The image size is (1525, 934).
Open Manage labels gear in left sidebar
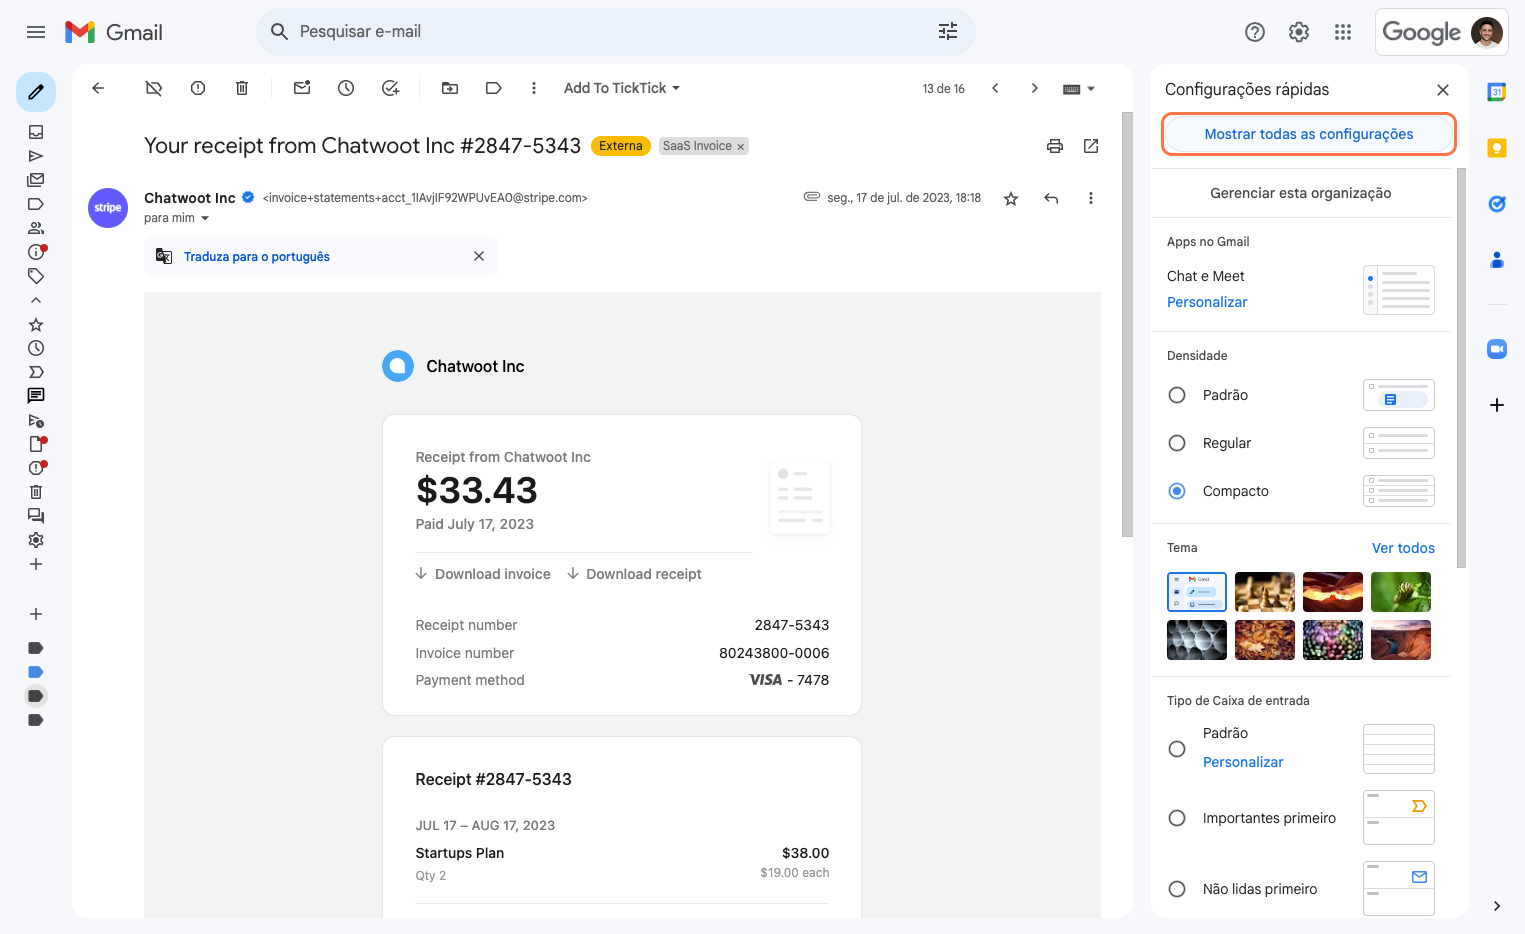pos(36,540)
